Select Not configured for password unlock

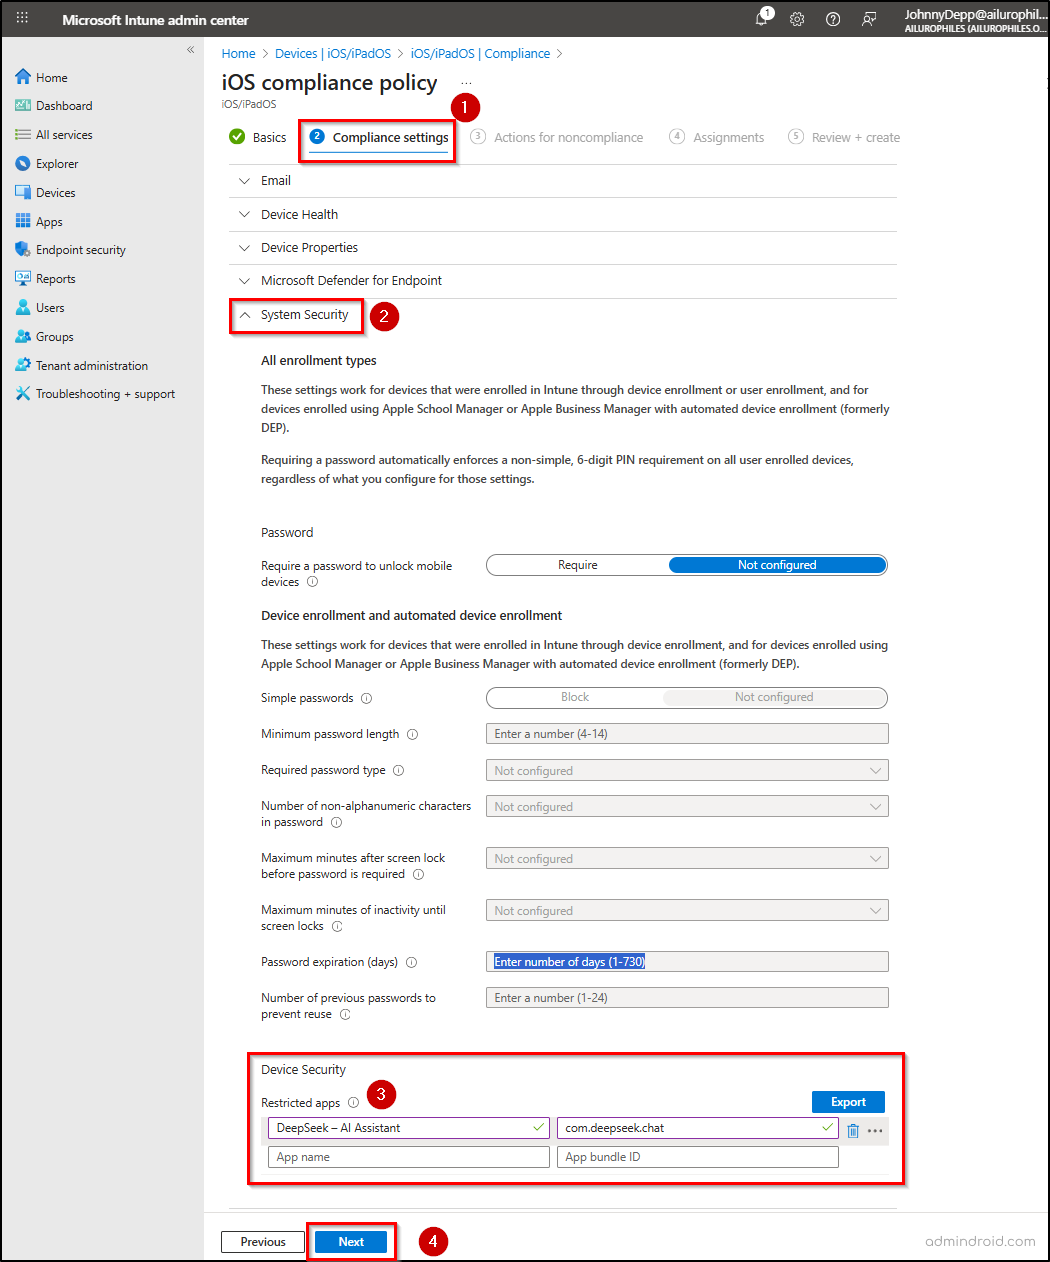777,565
